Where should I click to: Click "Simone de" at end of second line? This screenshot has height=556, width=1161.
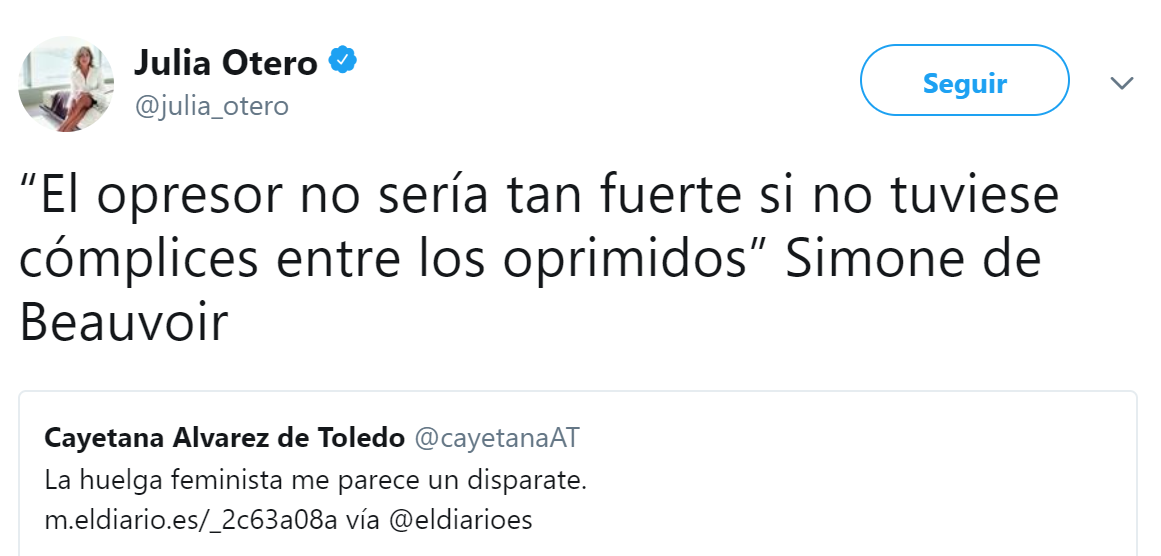click(913, 259)
